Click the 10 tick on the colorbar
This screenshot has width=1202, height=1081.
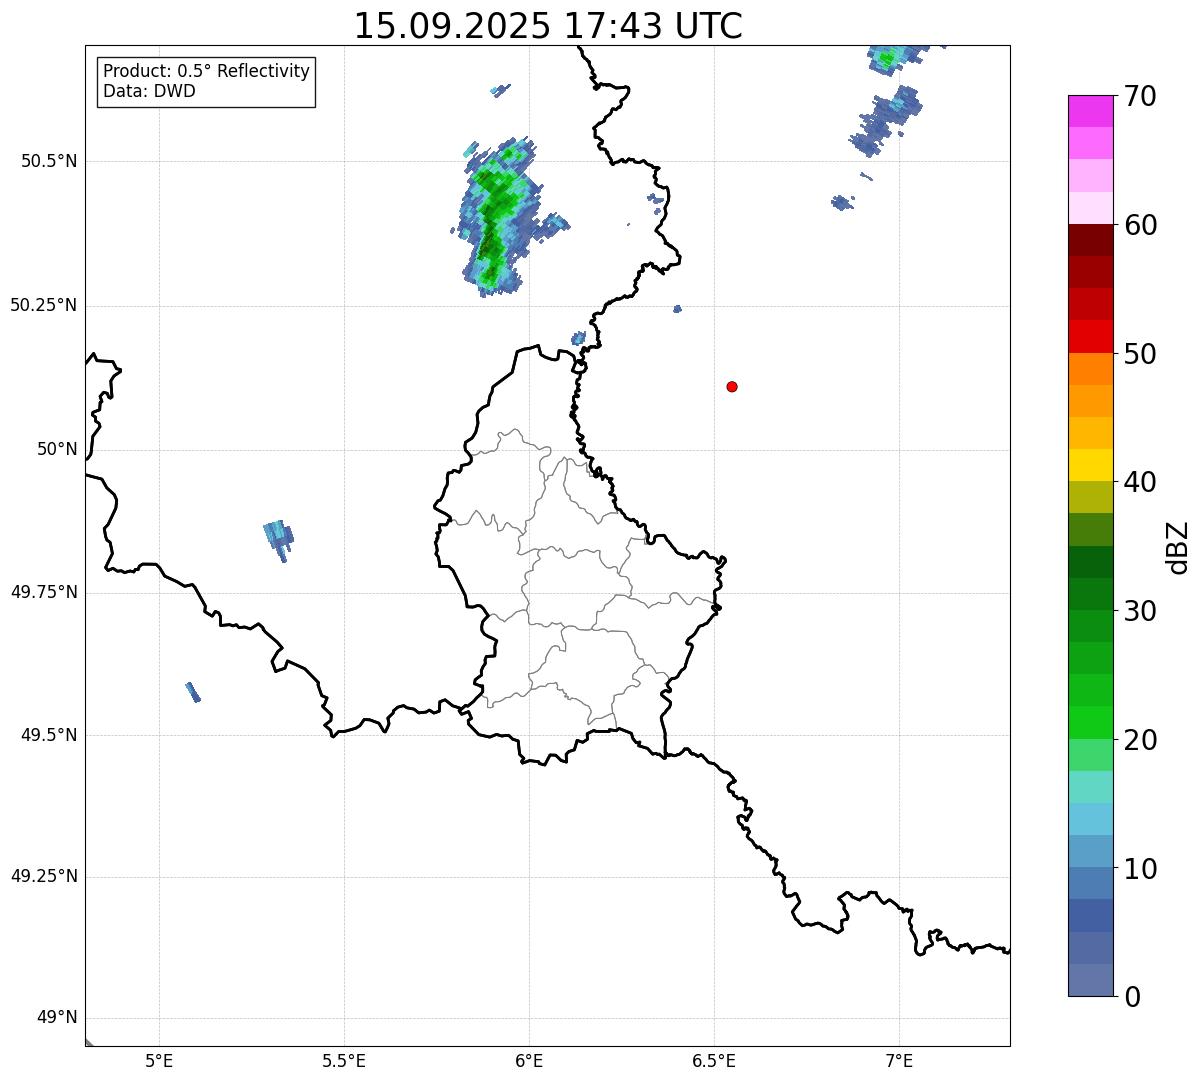tap(1140, 868)
